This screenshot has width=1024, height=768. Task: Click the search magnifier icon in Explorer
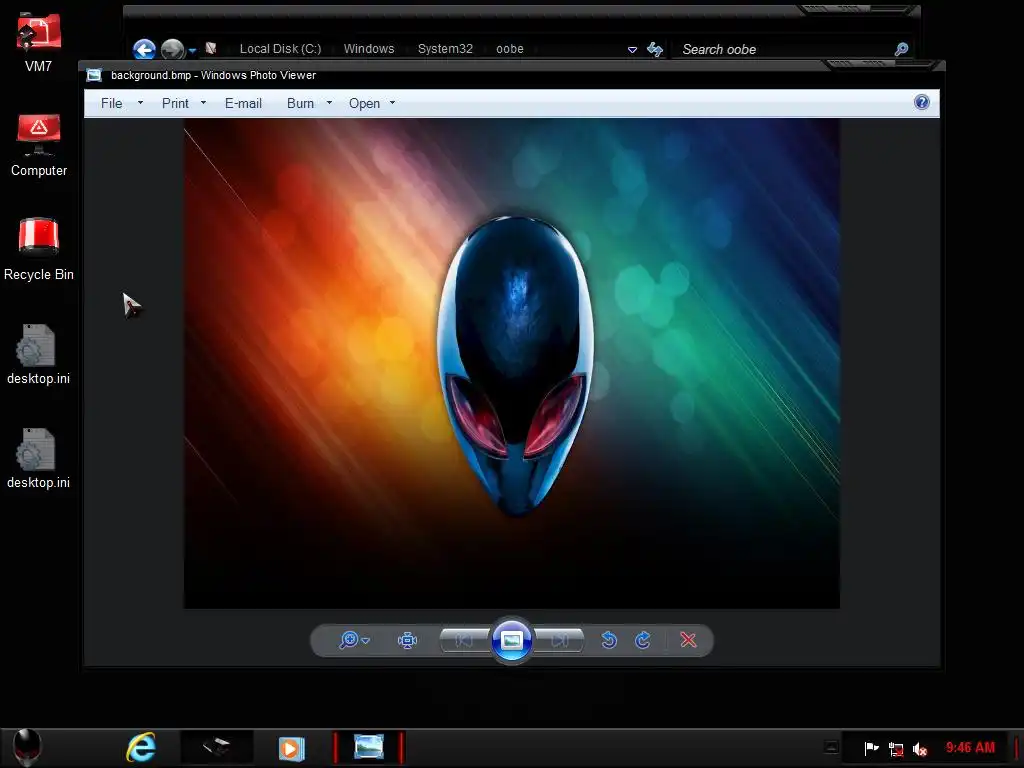click(901, 49)
